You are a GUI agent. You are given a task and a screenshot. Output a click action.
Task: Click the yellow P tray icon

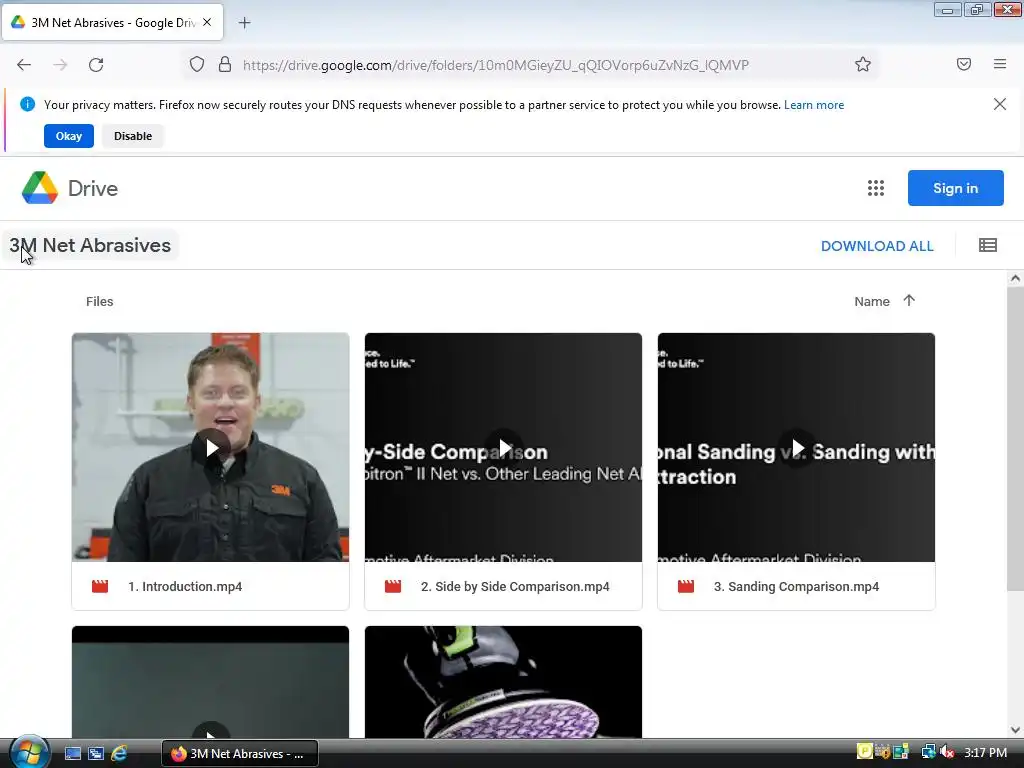(x=865, y=752)
